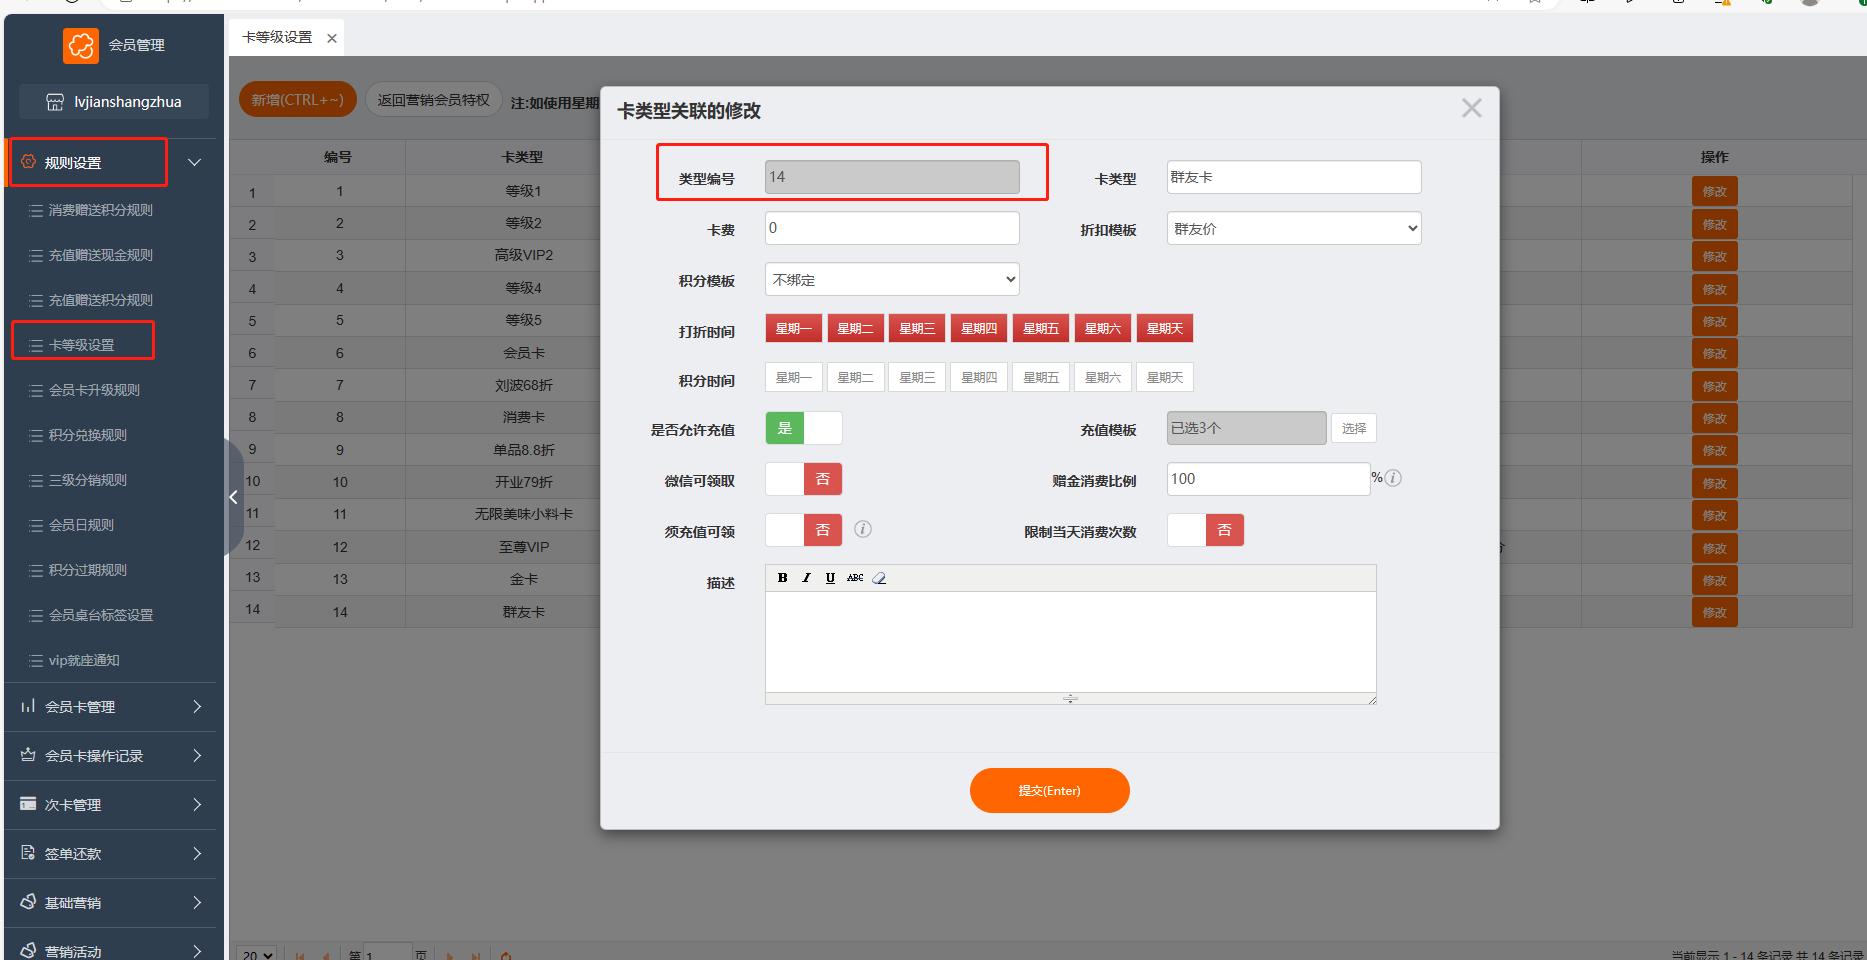1867x960 pixels.
Task: Click the 营销活动 icon in sidebar
Action: pyautogui.click(x=28, y=950)
